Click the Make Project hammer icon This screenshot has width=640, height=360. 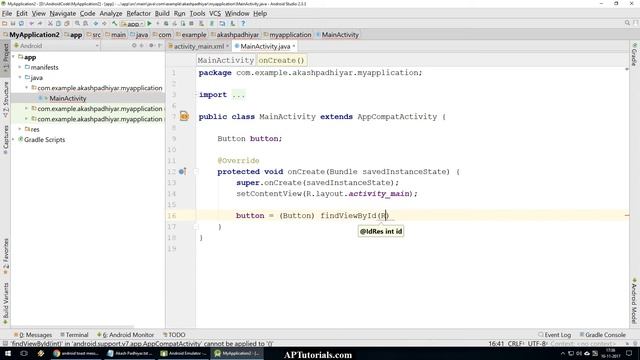(115, 24)
